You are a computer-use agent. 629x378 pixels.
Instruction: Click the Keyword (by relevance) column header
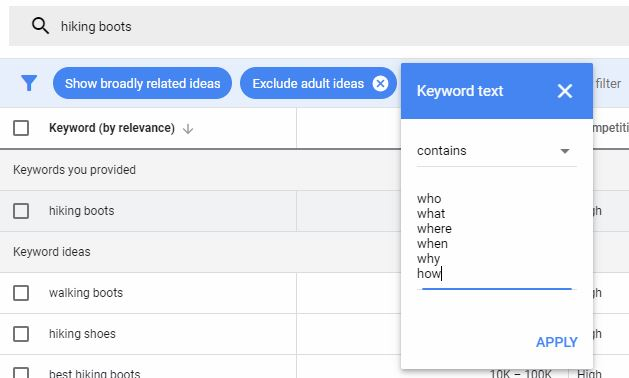(112, 128)
